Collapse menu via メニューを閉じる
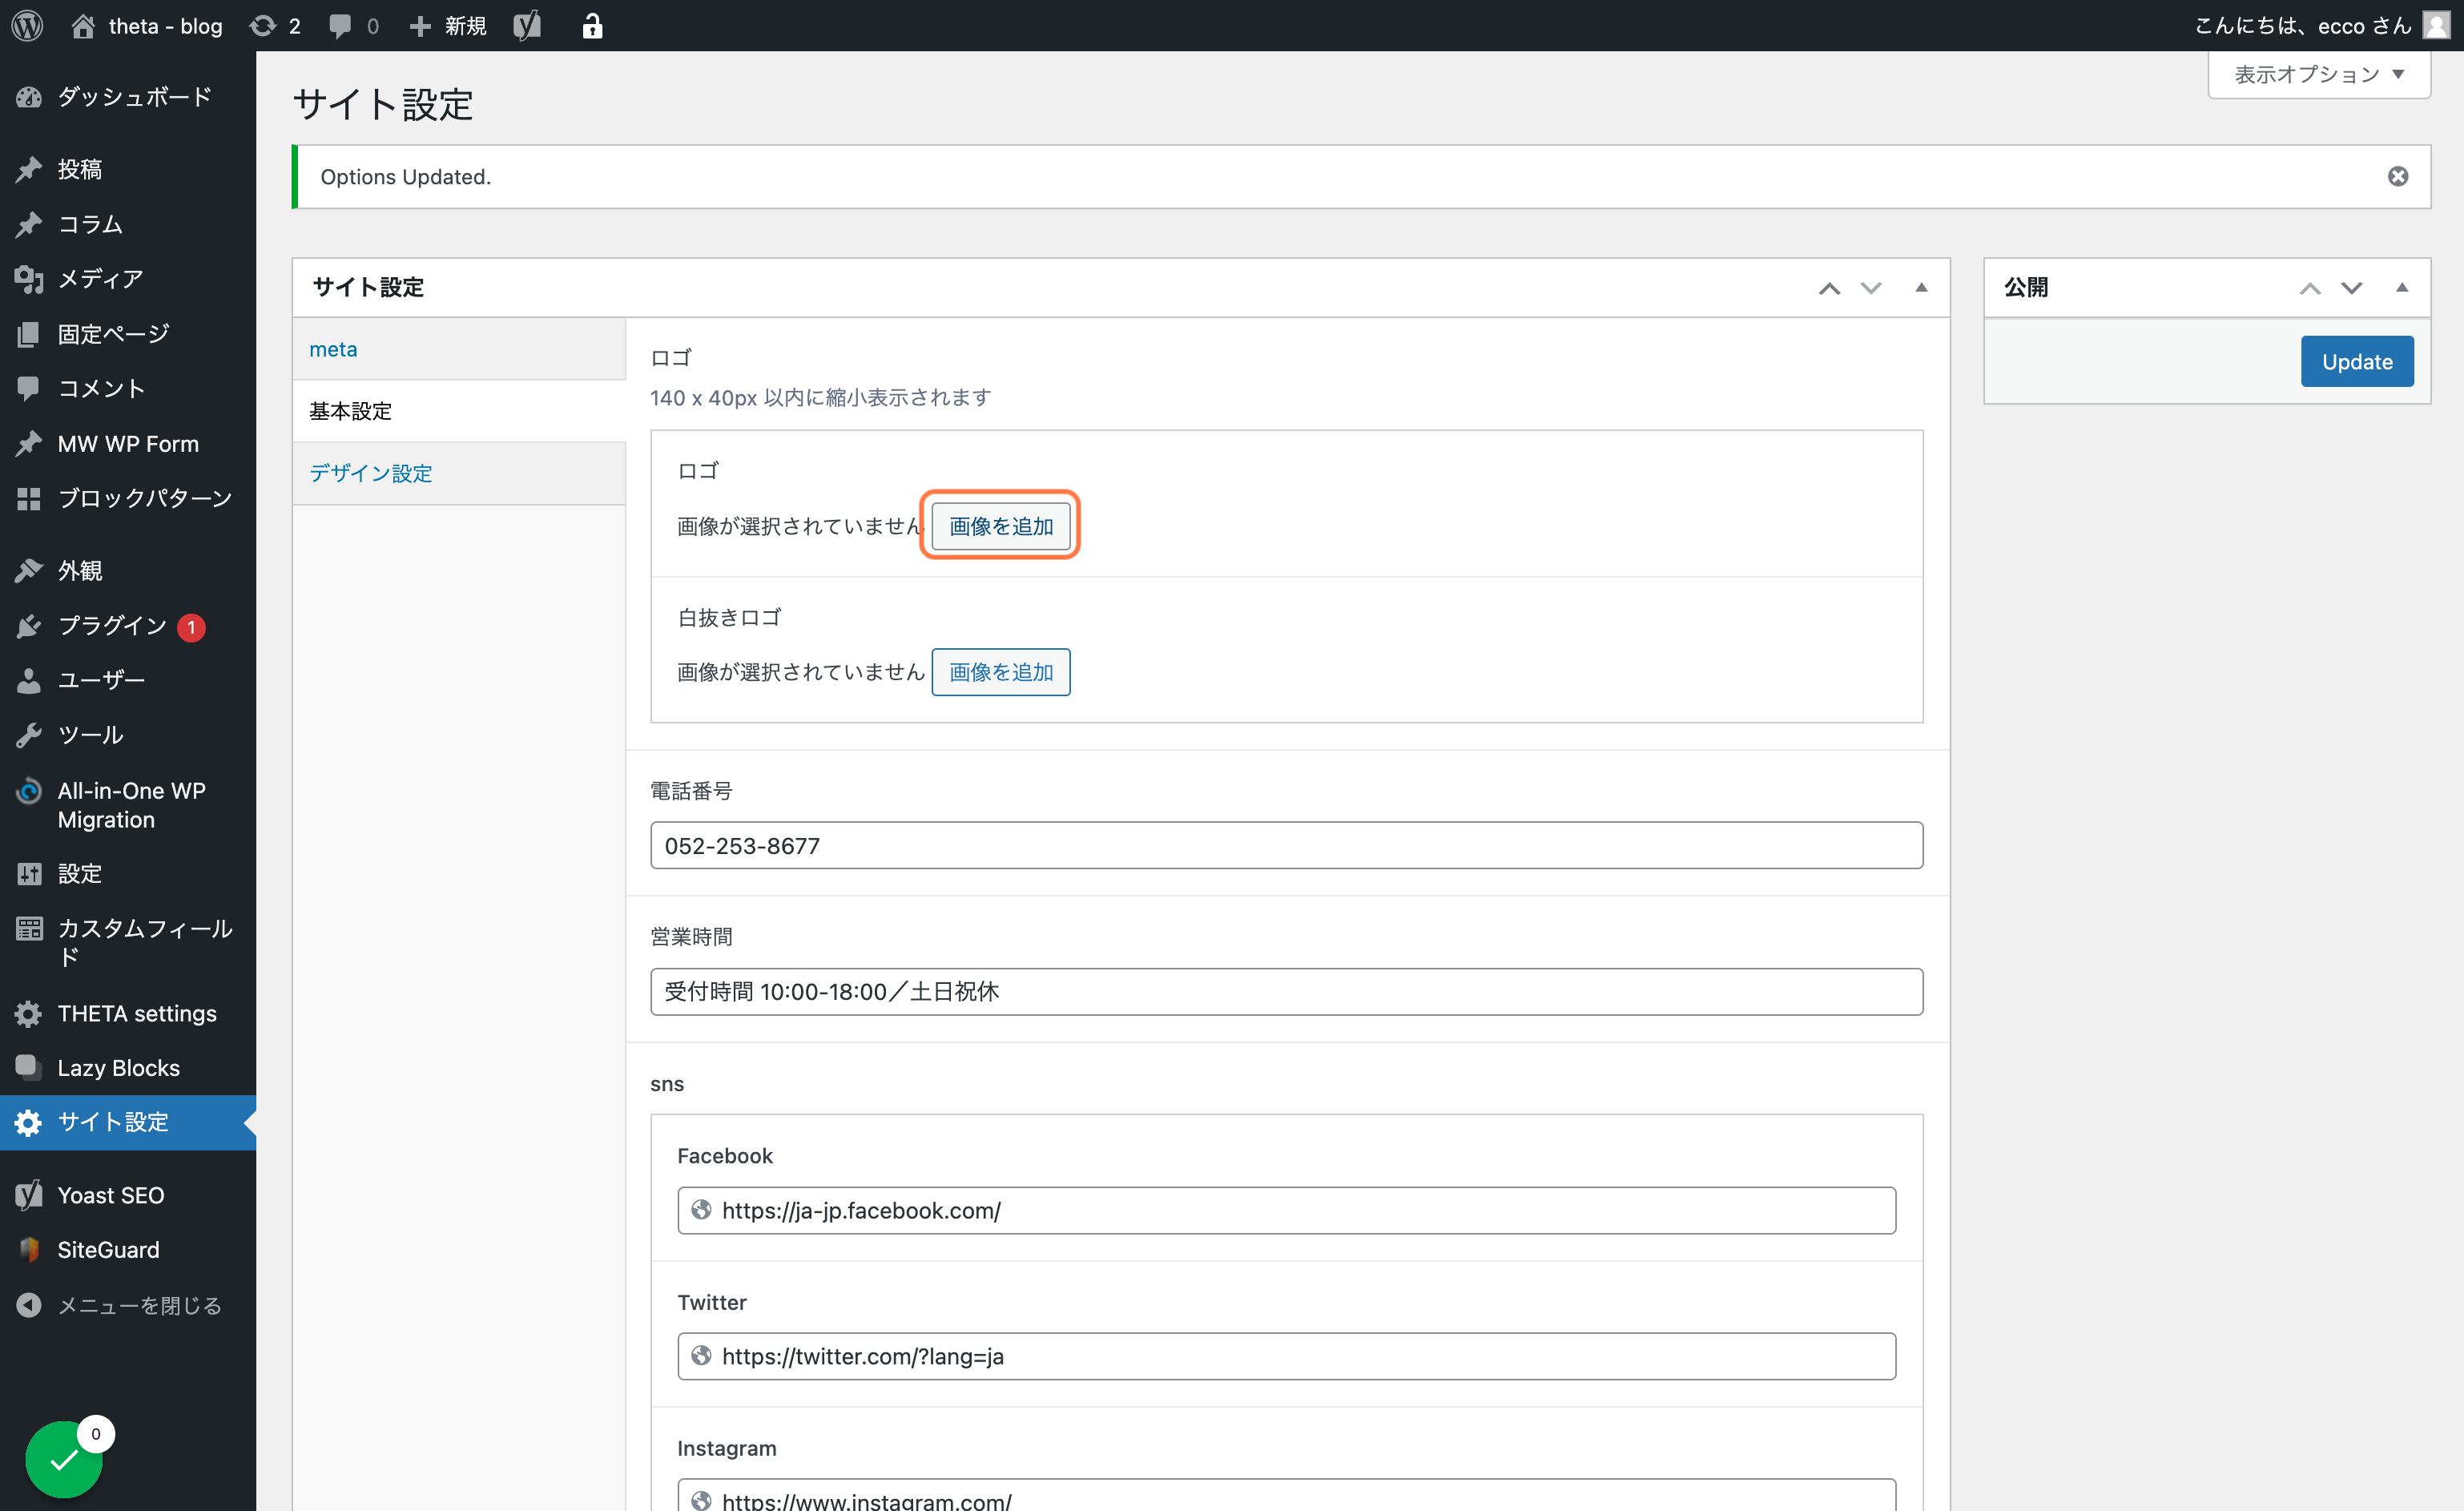 click(x=128, y=1305)
